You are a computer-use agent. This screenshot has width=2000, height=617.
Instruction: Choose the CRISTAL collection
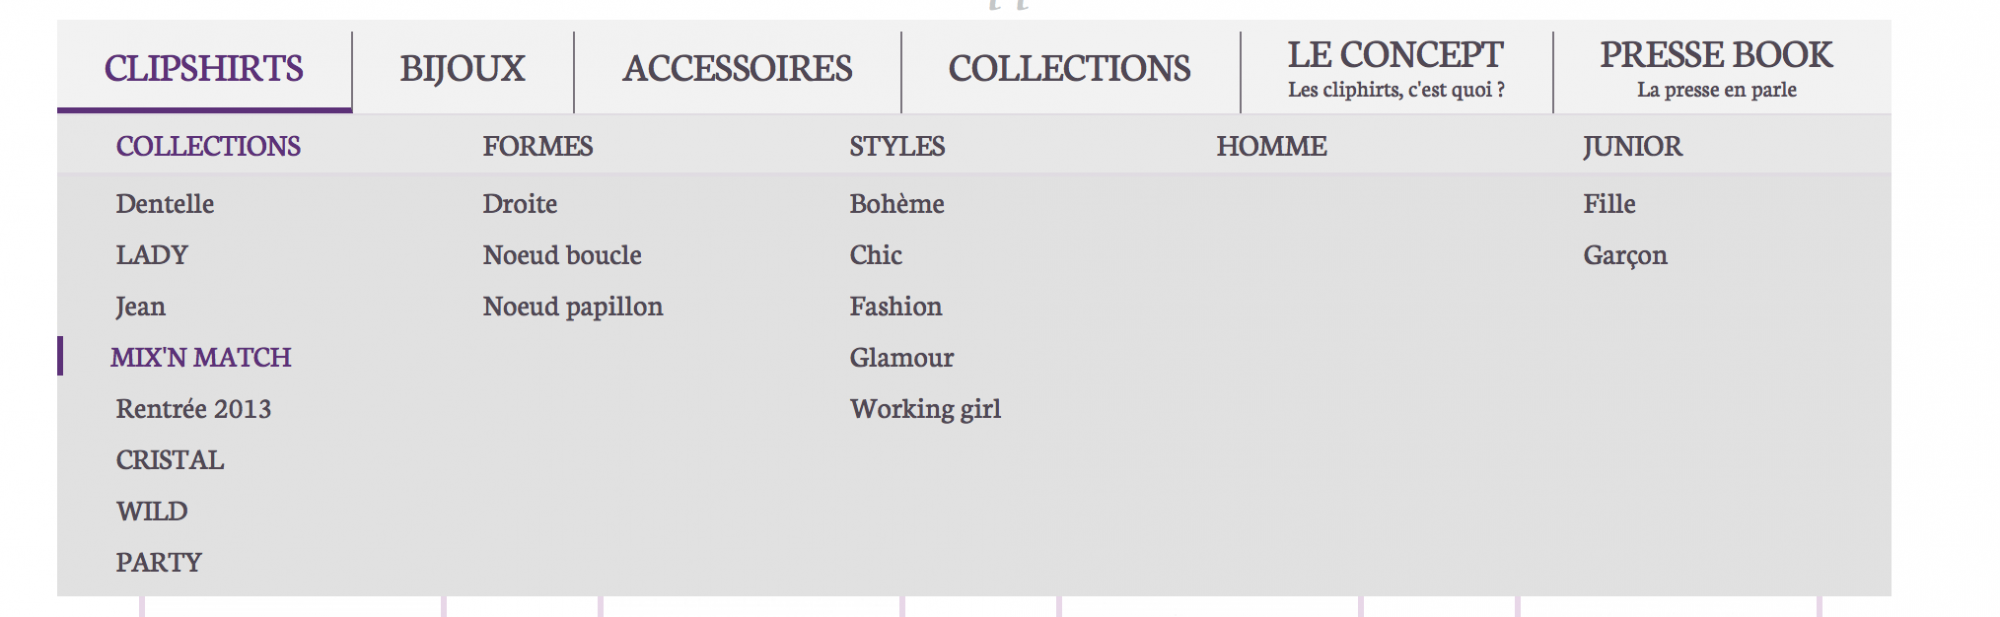170,460
